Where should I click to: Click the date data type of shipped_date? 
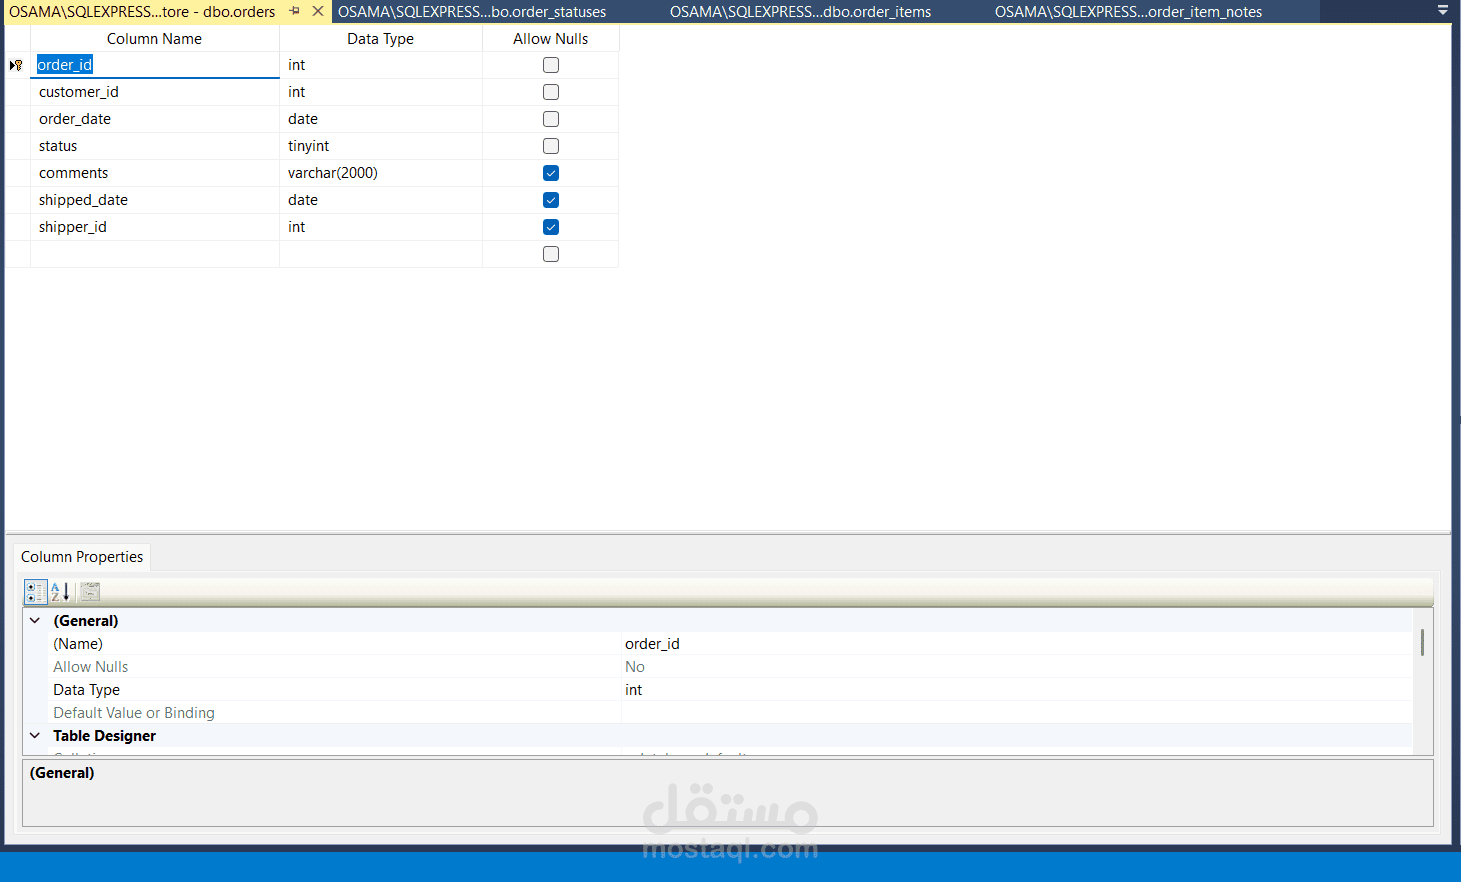pos(381,200)
